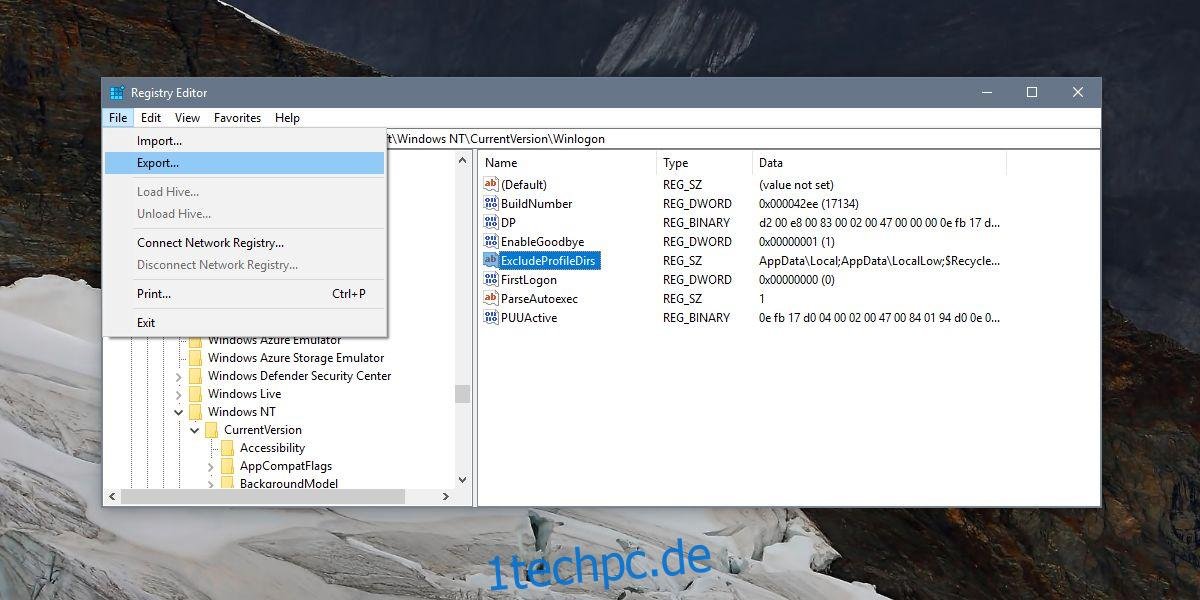The image size is (1200, 600).
Task: Select the Windows Live key label
Action: pyautogui.click(x=244, y=394)
